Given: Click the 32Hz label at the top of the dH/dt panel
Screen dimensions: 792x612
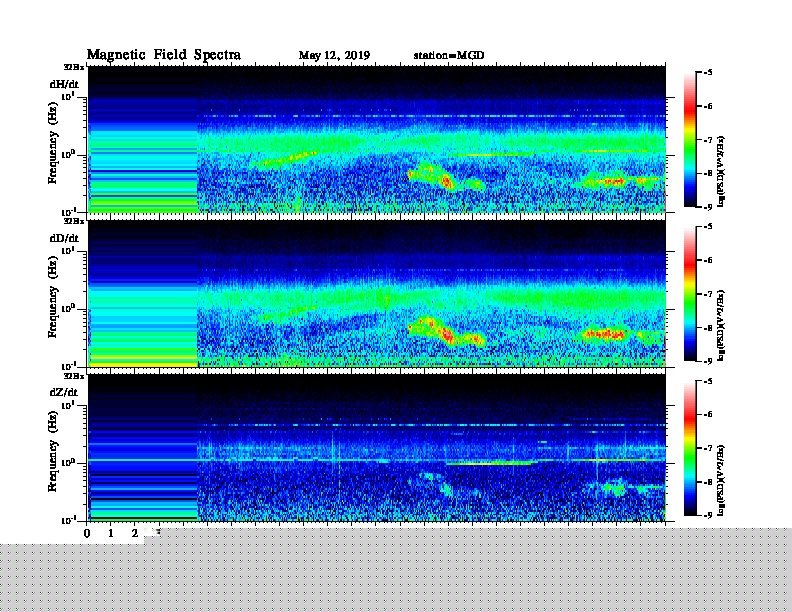Looking at the screenshot, I should pos(74,67).
